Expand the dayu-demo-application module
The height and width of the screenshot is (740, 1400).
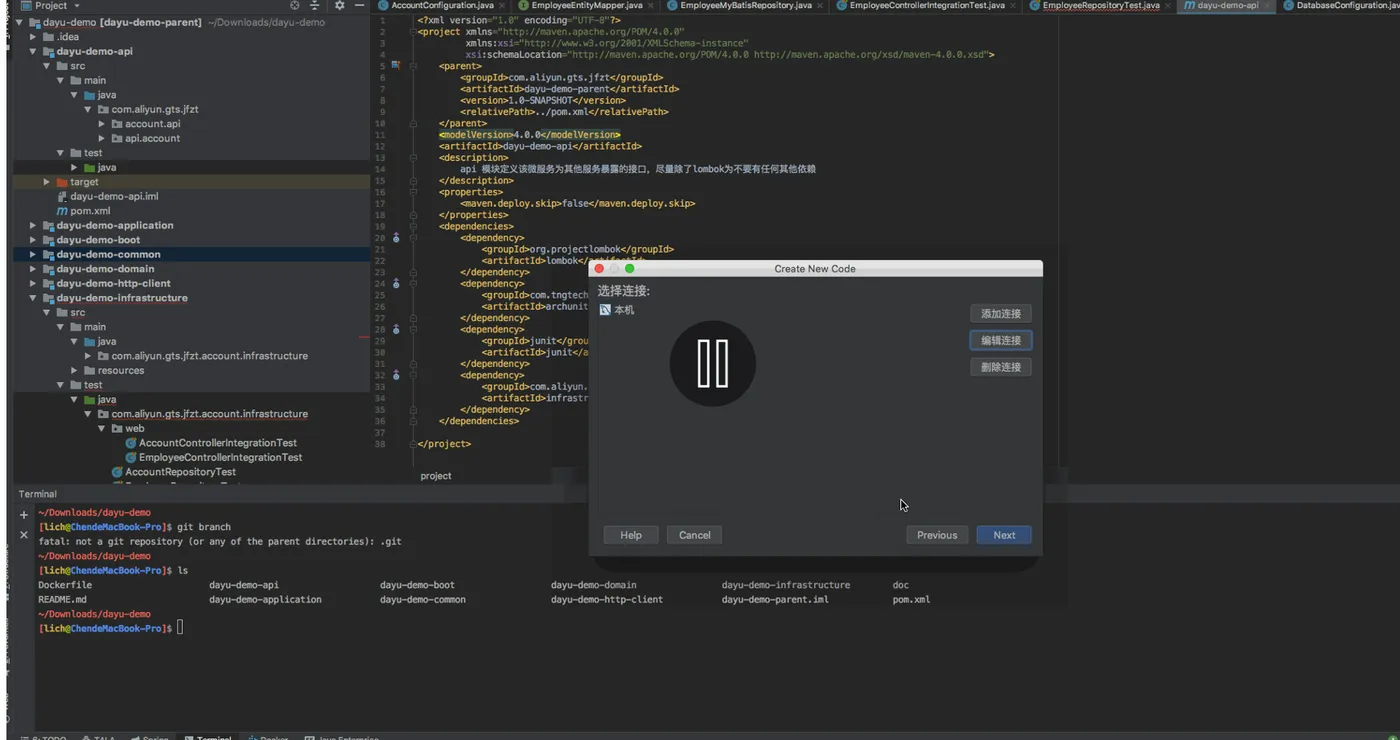point(33,225)
